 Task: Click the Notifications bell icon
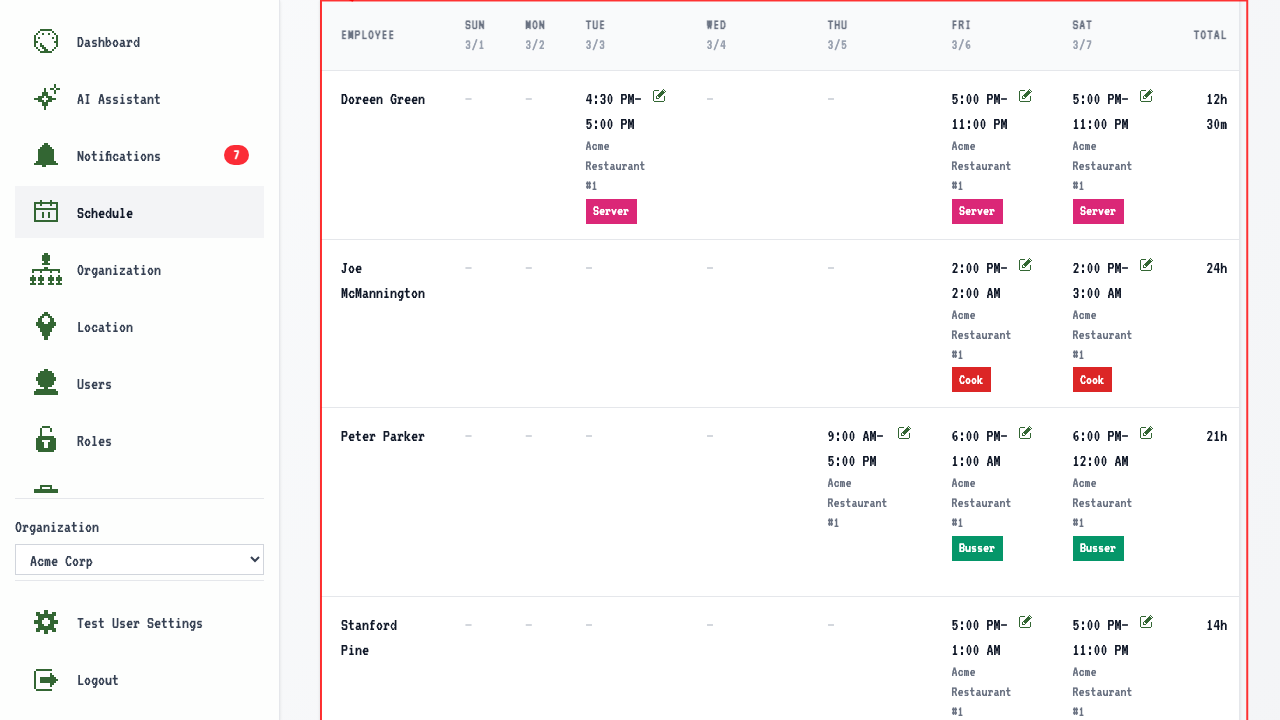[46, 156]
